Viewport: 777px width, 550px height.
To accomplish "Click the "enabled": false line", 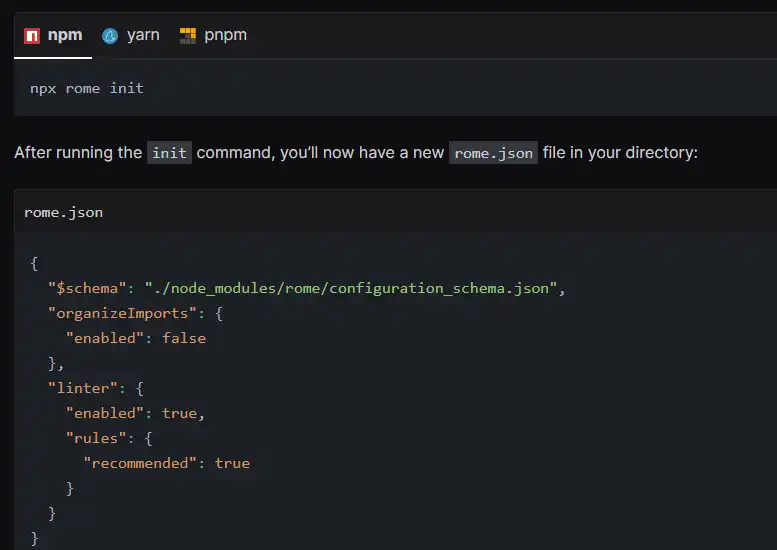I will pos(136,338).
